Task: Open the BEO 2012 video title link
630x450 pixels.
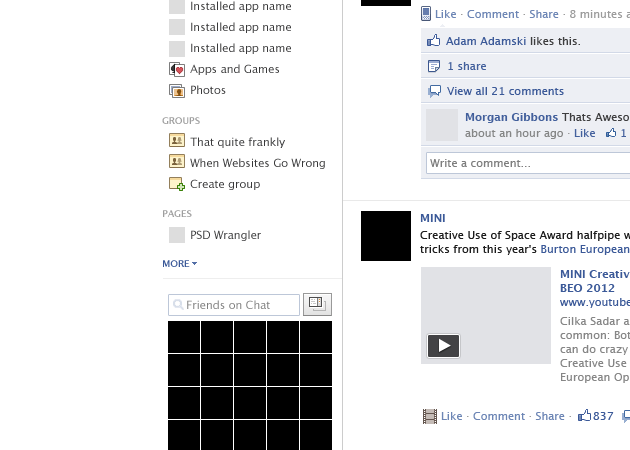Action: click(595, 281)
